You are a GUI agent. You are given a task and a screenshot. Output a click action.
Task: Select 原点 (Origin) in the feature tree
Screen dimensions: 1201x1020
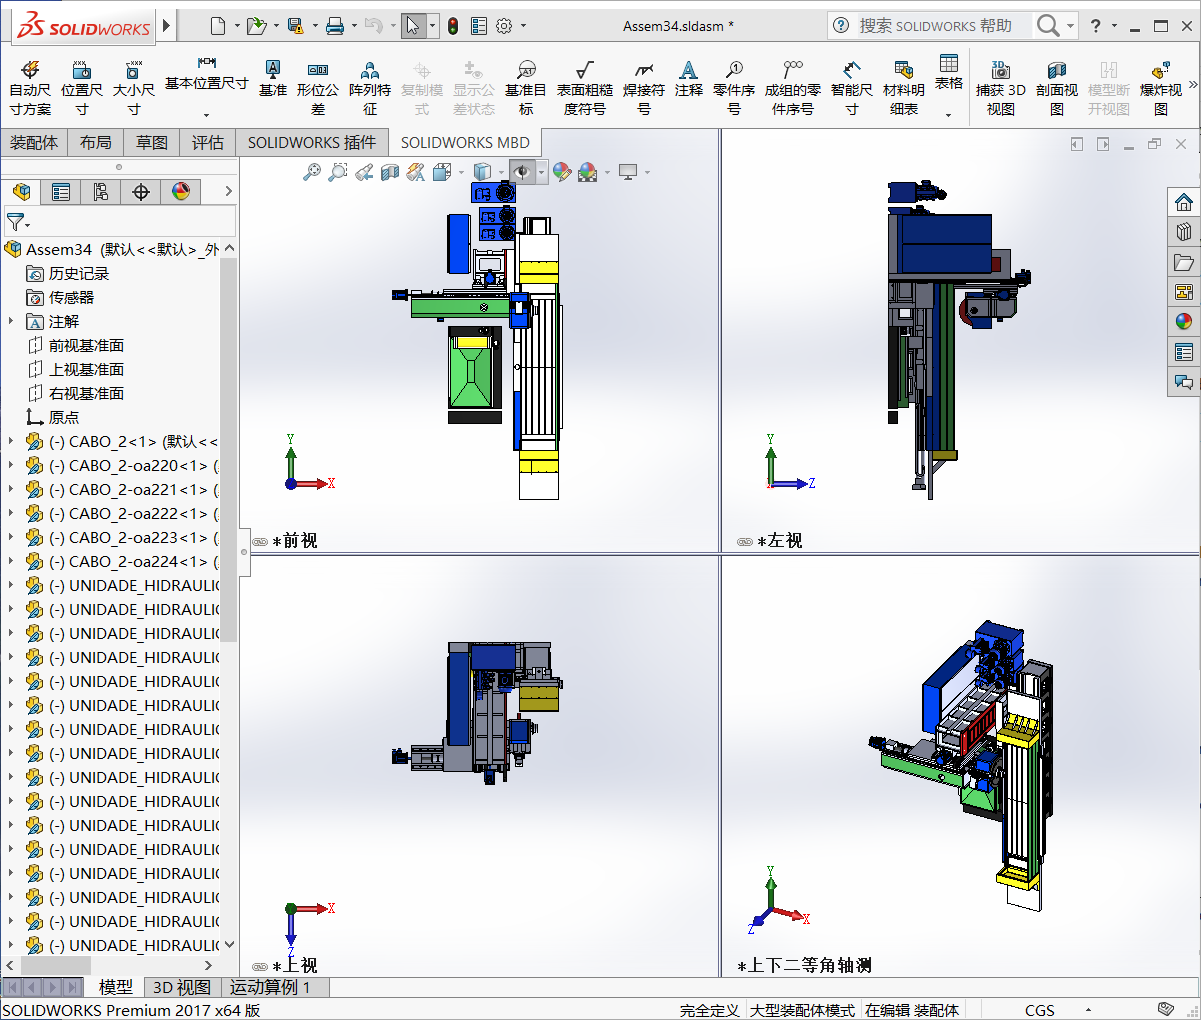64,417
